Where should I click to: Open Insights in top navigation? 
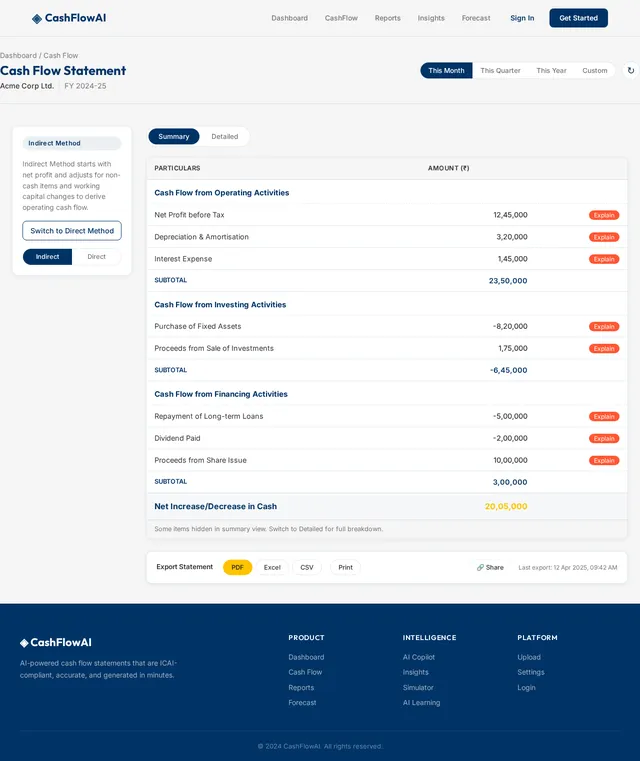tap(431, 18)
